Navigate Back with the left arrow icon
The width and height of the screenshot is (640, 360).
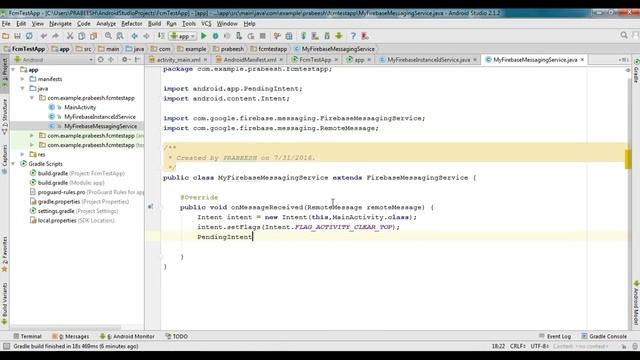134,36
